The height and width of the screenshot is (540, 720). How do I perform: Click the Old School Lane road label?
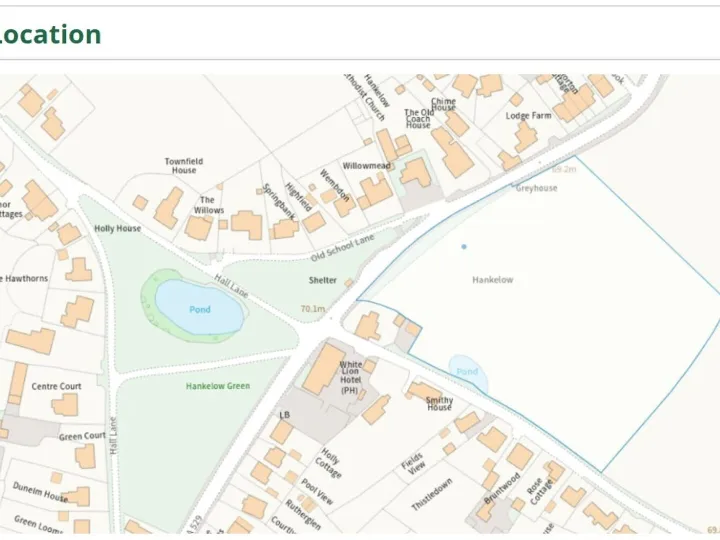343,248
